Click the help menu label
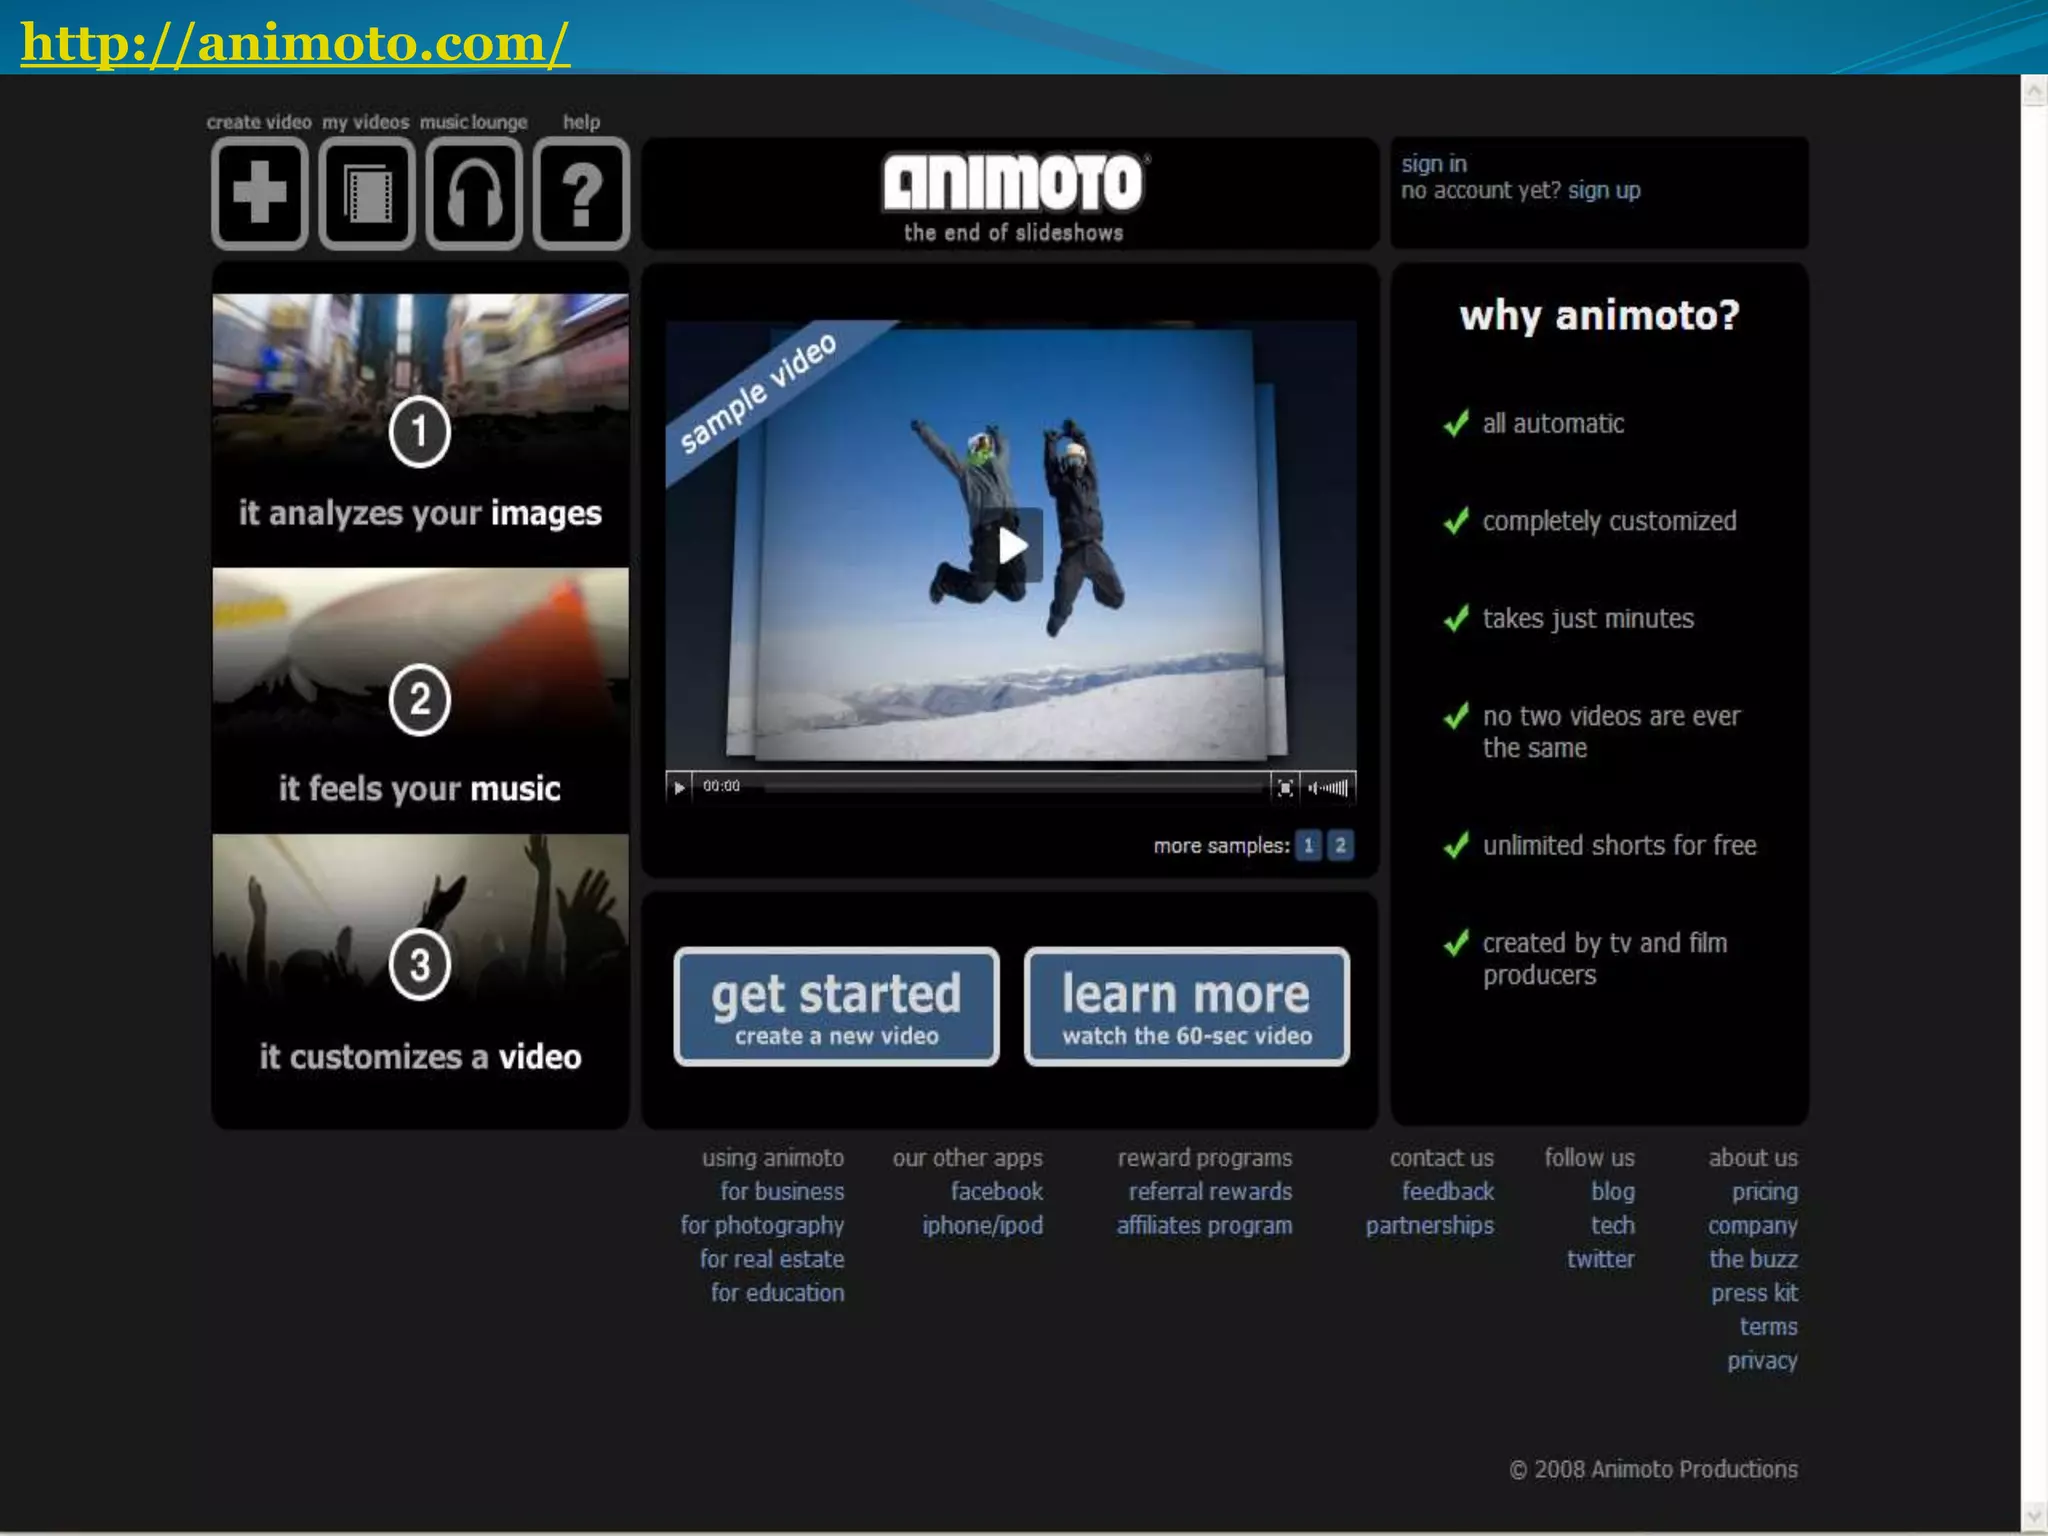The image size is (2048, 1536). (x=581, y=122)
